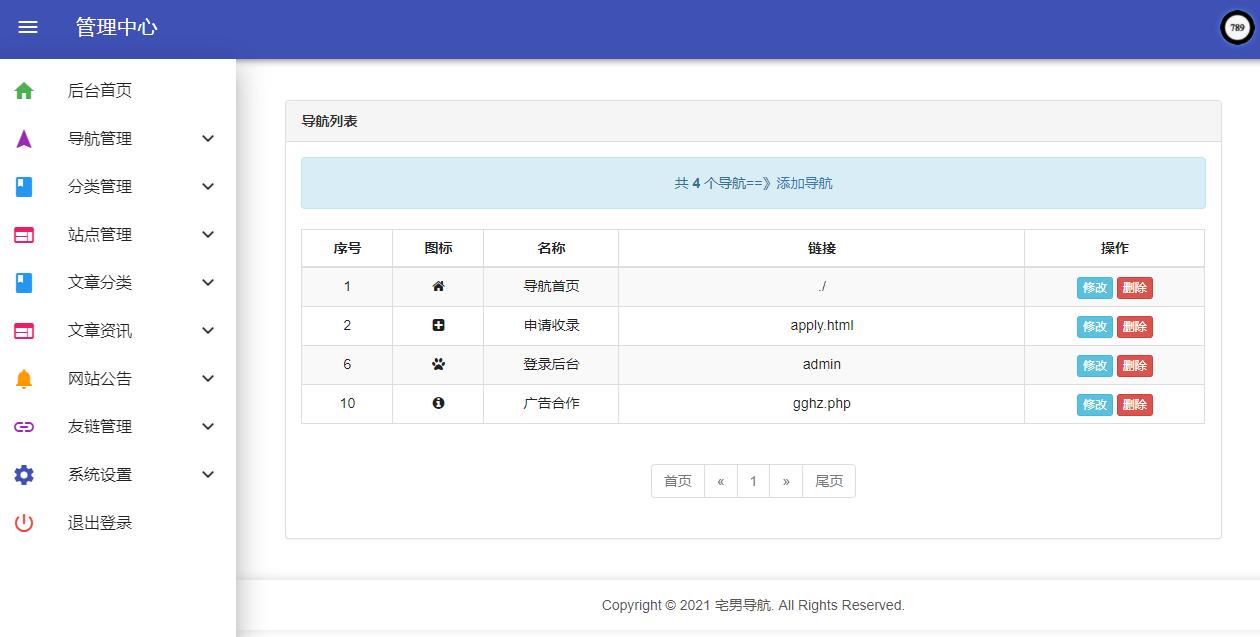Expand the 文章资讯 chevron
Image resolution: width=1260 pixels, height=637 pixels.
coord(208,331)
